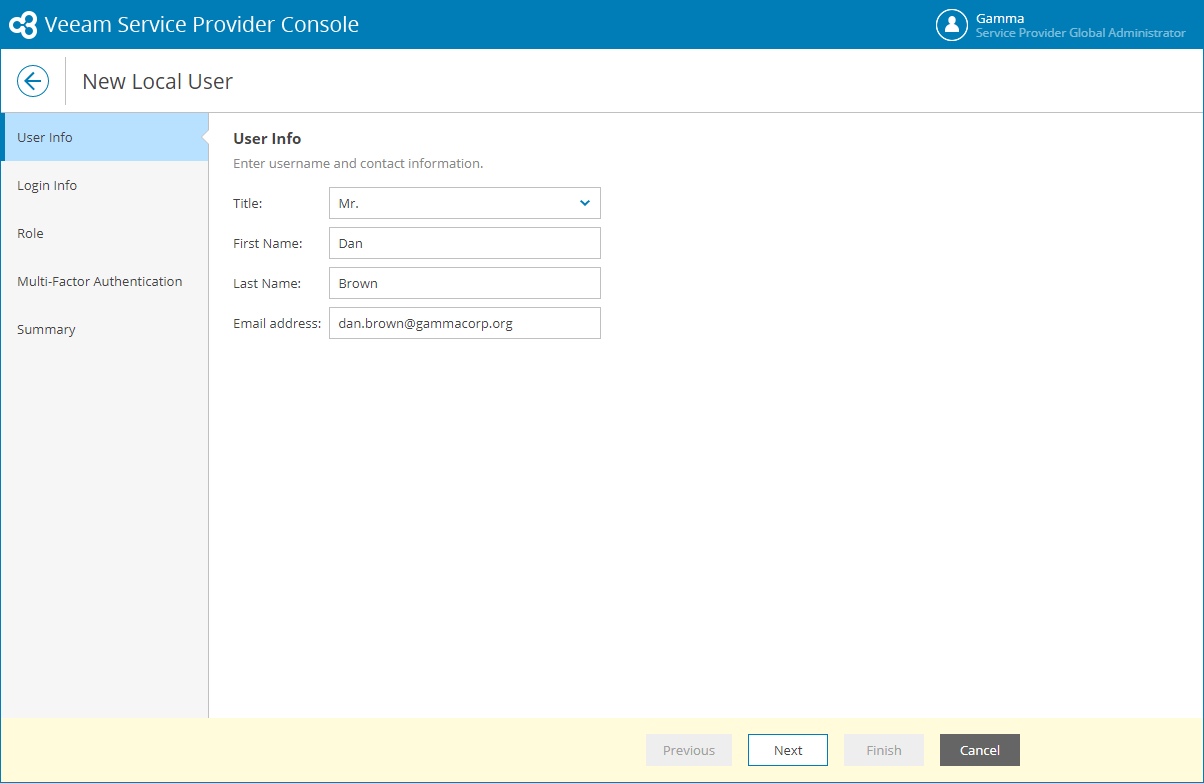
Task: Click Service Provider Global Administrator text
Action: point(1081,33)
